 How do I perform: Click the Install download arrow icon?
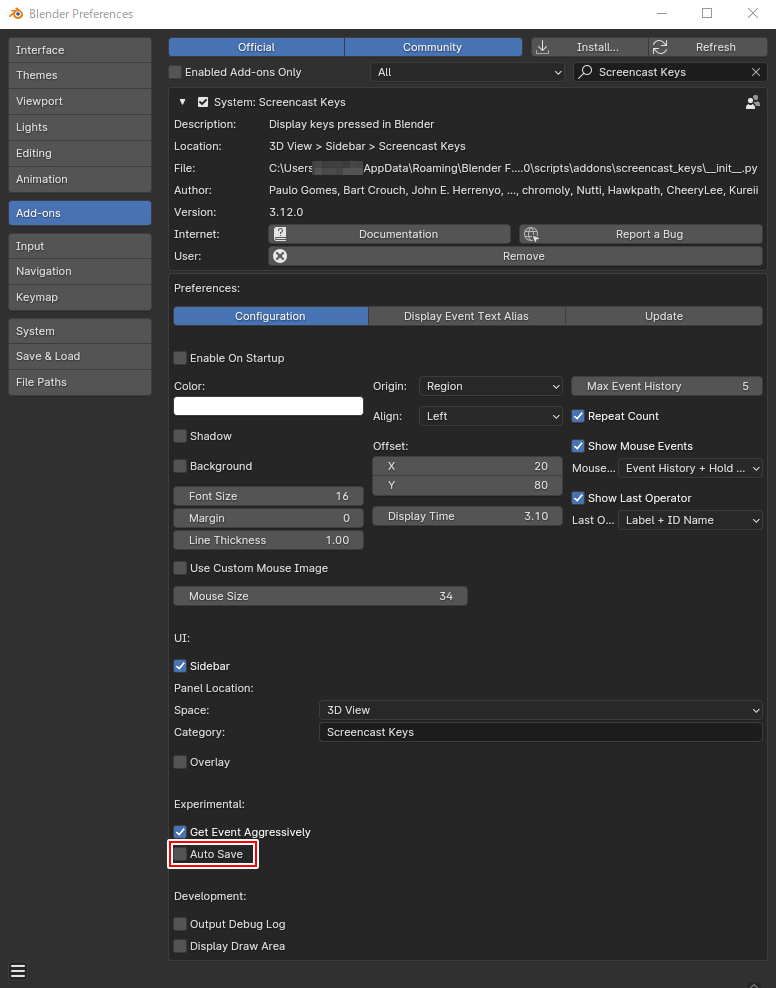click(x=543, y=47)
